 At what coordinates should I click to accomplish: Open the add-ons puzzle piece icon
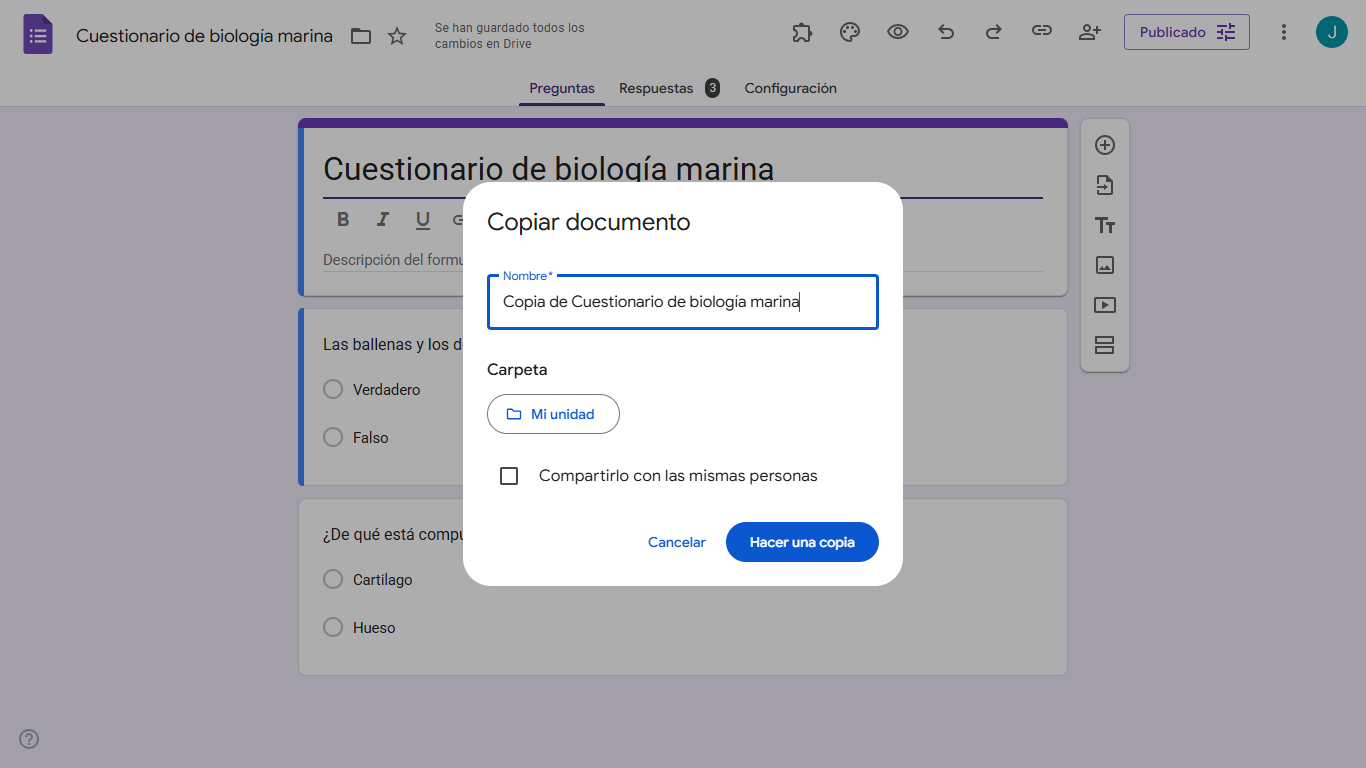pyautogui.click(x=802, y=32)
